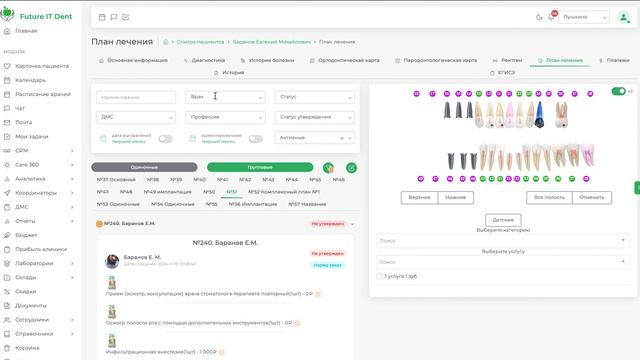Click the green filter icon button beside Групповые
This screenshot has height=360, width=640.
coord(328,168)
